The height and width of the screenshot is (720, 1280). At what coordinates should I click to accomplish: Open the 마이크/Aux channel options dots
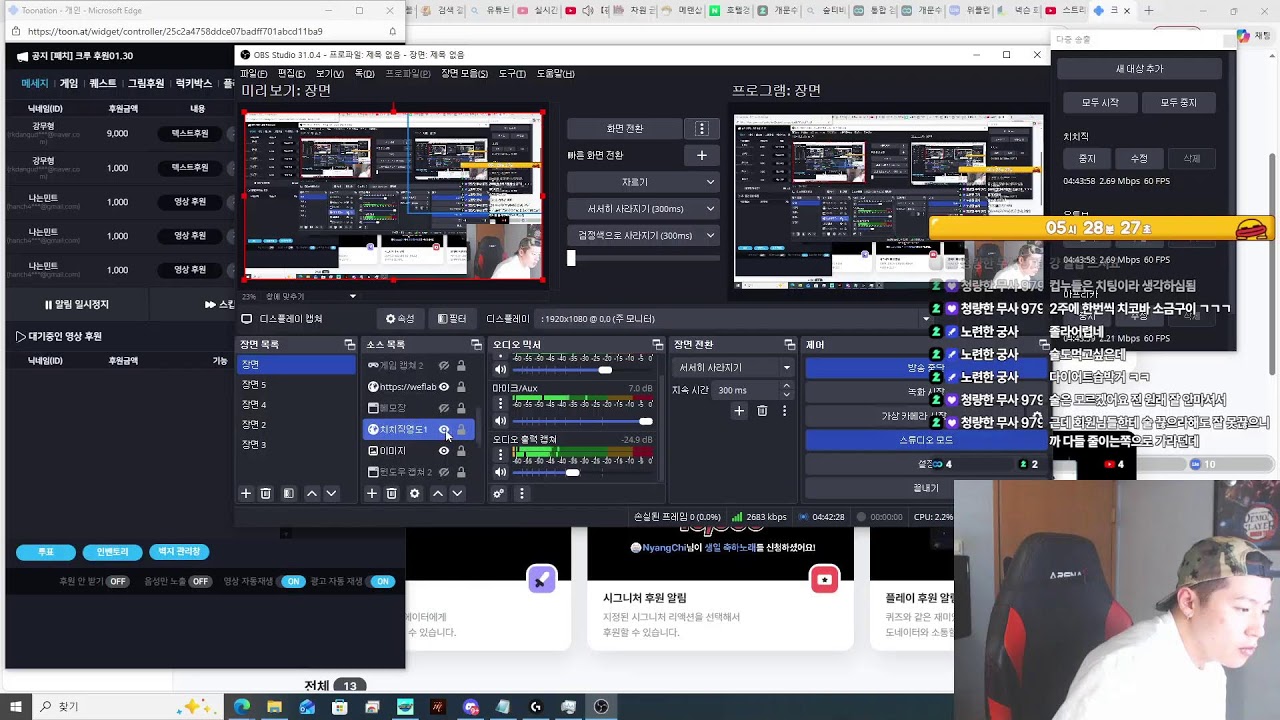501,403
